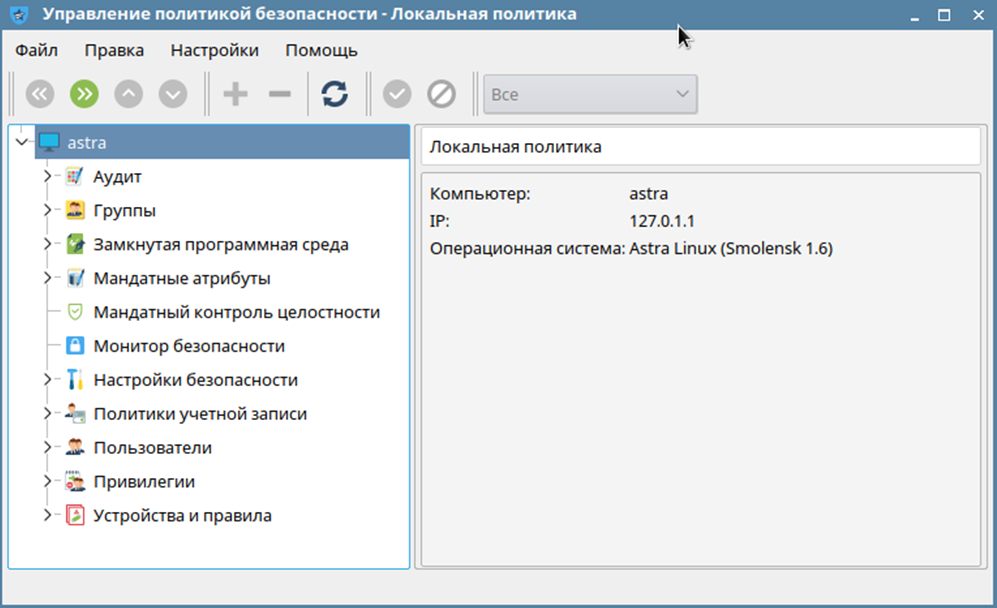Click the Компьютер: label
The height and width of the screenshot is (608, 997).
pos(480,194)
